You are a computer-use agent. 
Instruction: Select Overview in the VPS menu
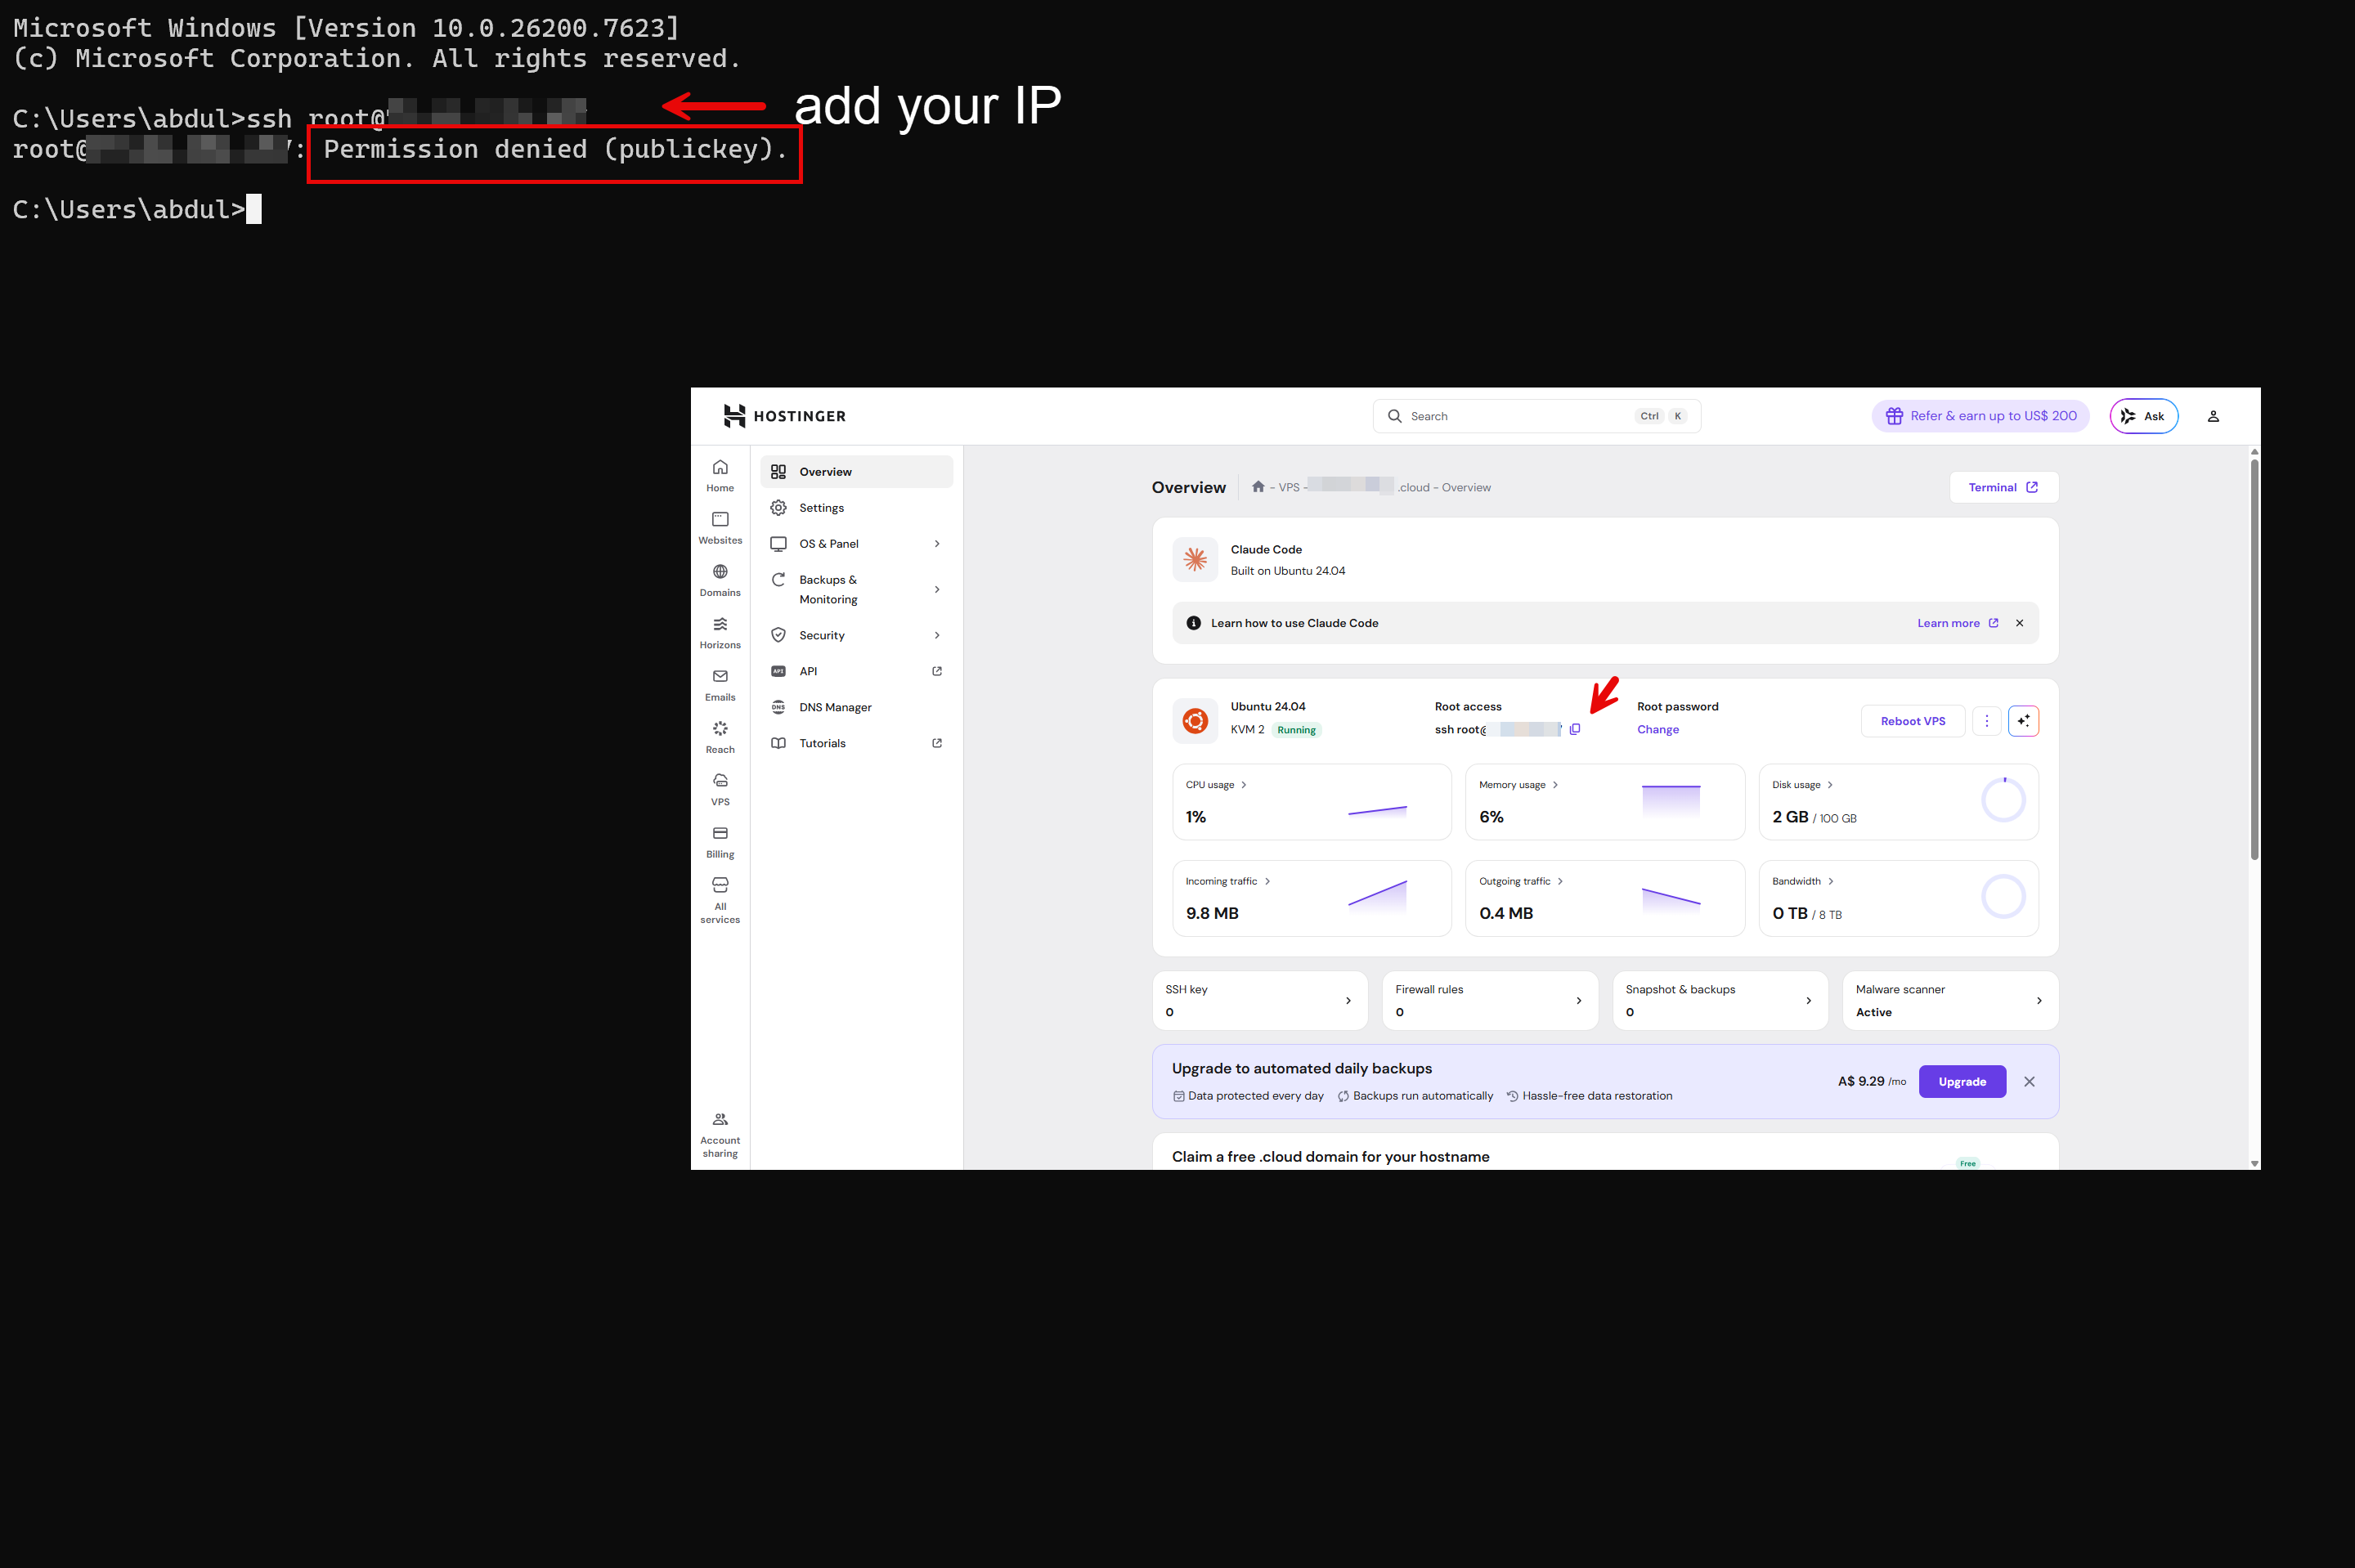856,472
